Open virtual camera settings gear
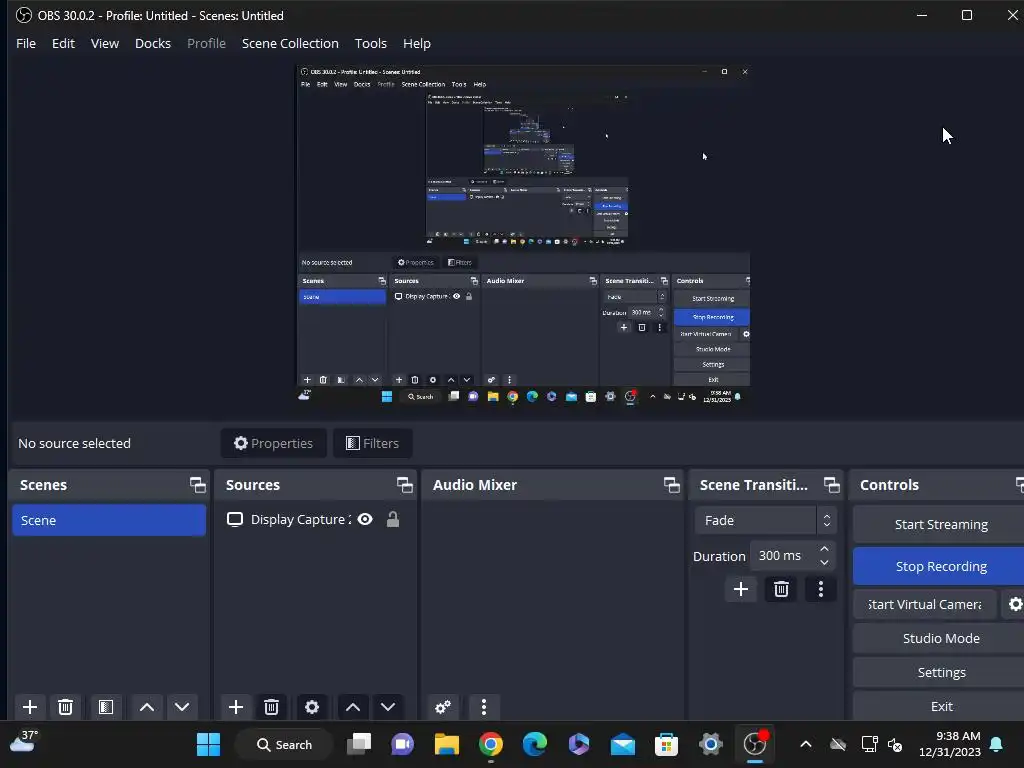This screenshot has height=768, width=1024. 1015,604
